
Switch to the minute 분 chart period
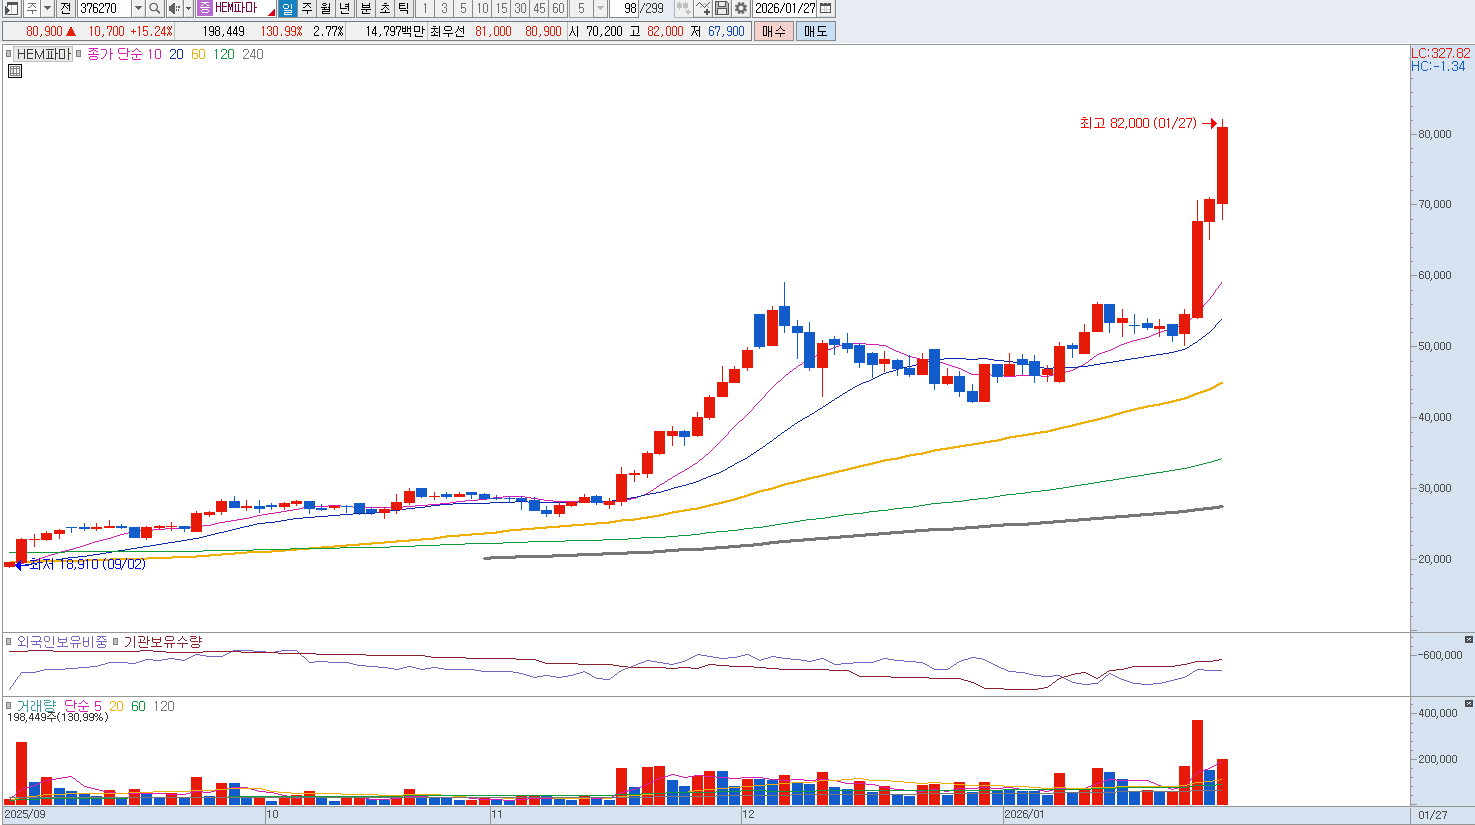click(x=365, y=8)
